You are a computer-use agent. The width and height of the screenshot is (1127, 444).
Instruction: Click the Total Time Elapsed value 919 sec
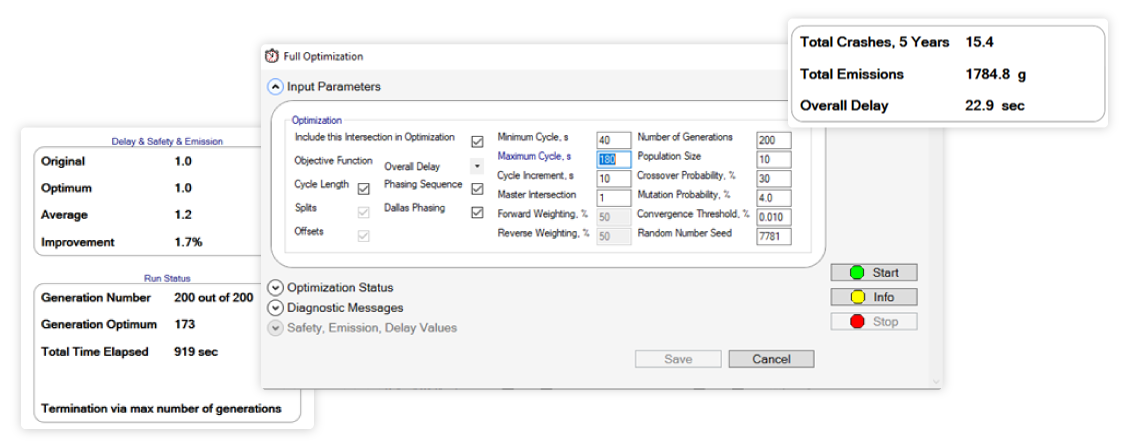point(196,352)
